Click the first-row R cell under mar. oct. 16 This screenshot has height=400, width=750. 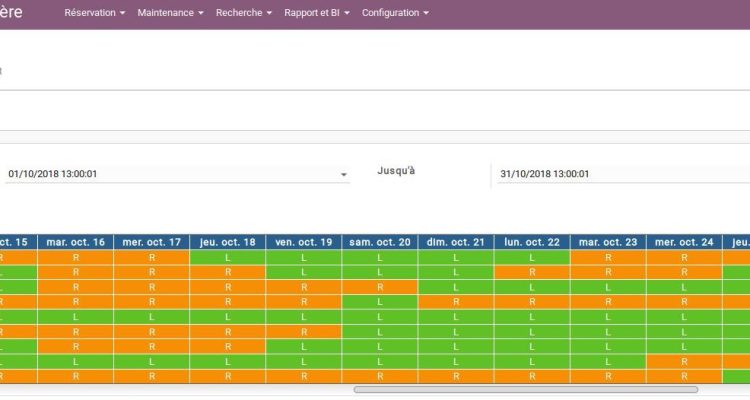coord(76,257)
